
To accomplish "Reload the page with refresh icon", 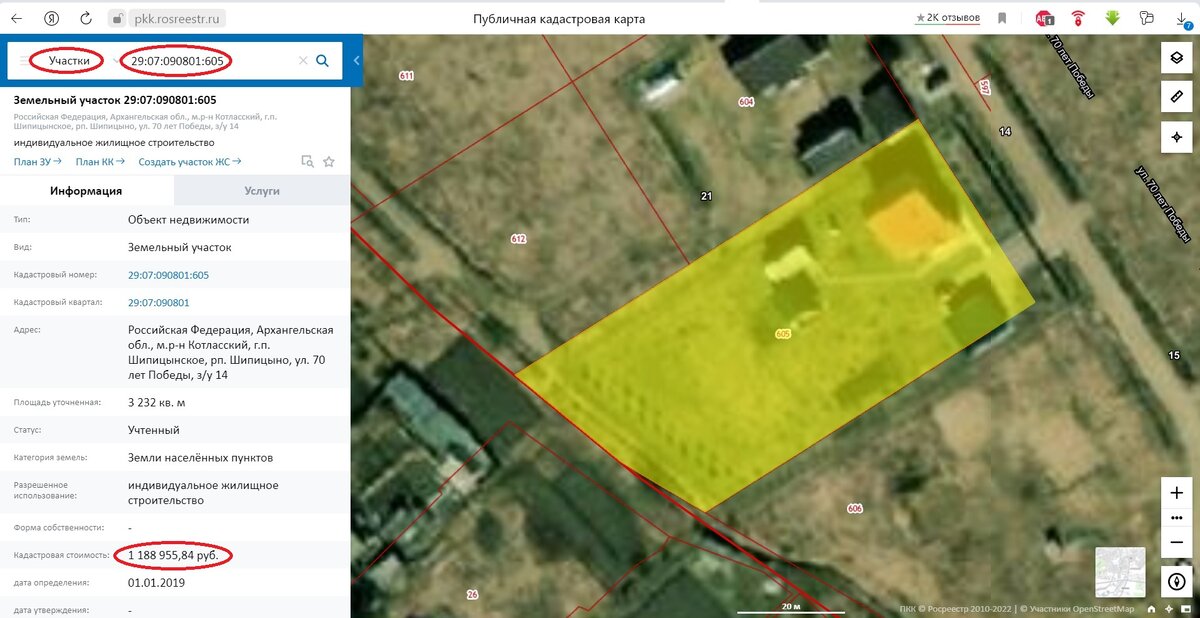I will pos(85,18).
